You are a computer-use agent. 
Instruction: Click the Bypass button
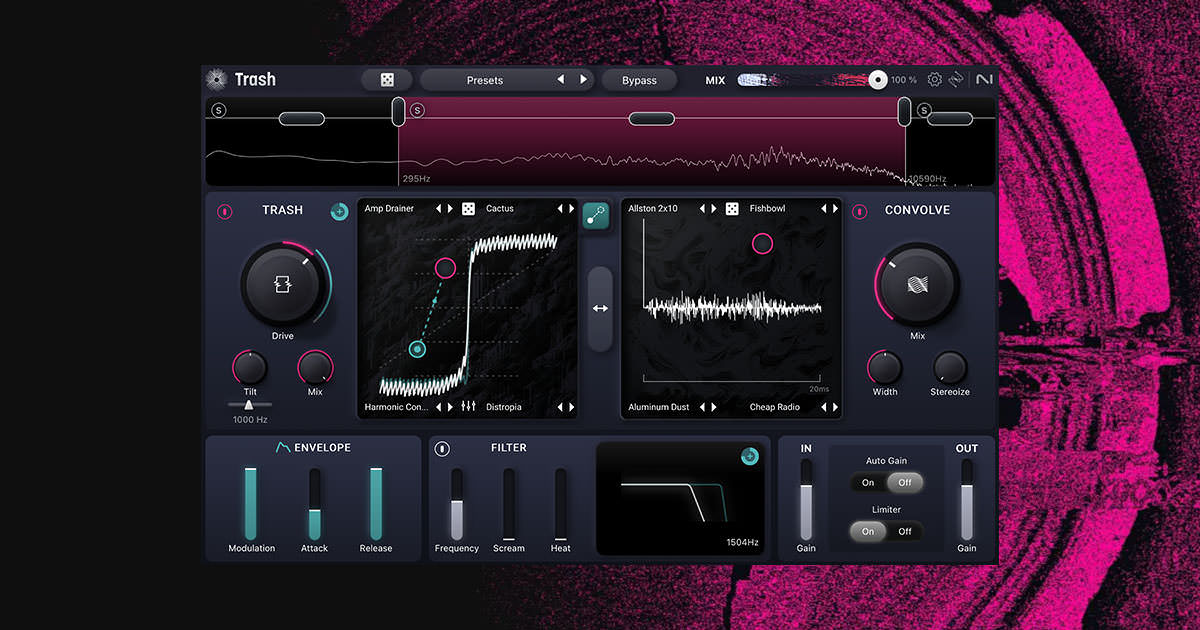point(639,80)
